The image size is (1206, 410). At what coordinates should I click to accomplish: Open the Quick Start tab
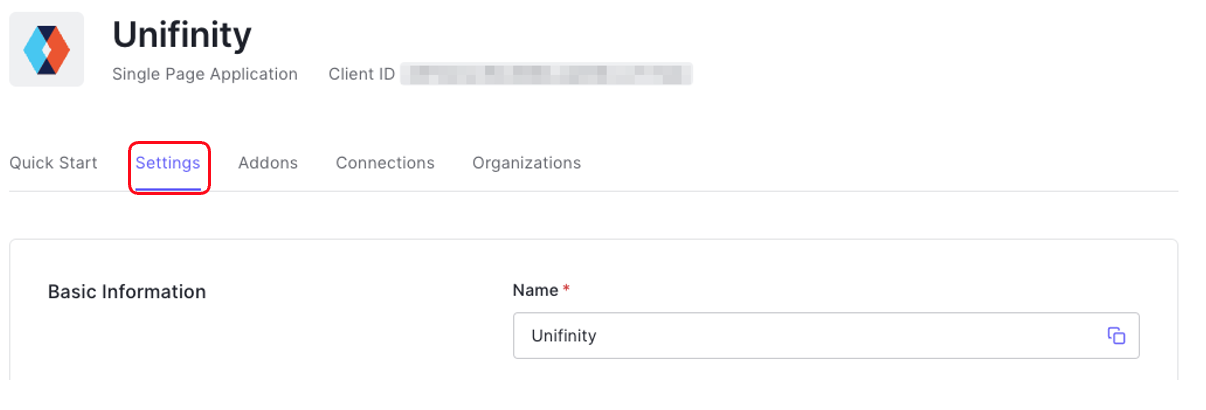(53, 163)
